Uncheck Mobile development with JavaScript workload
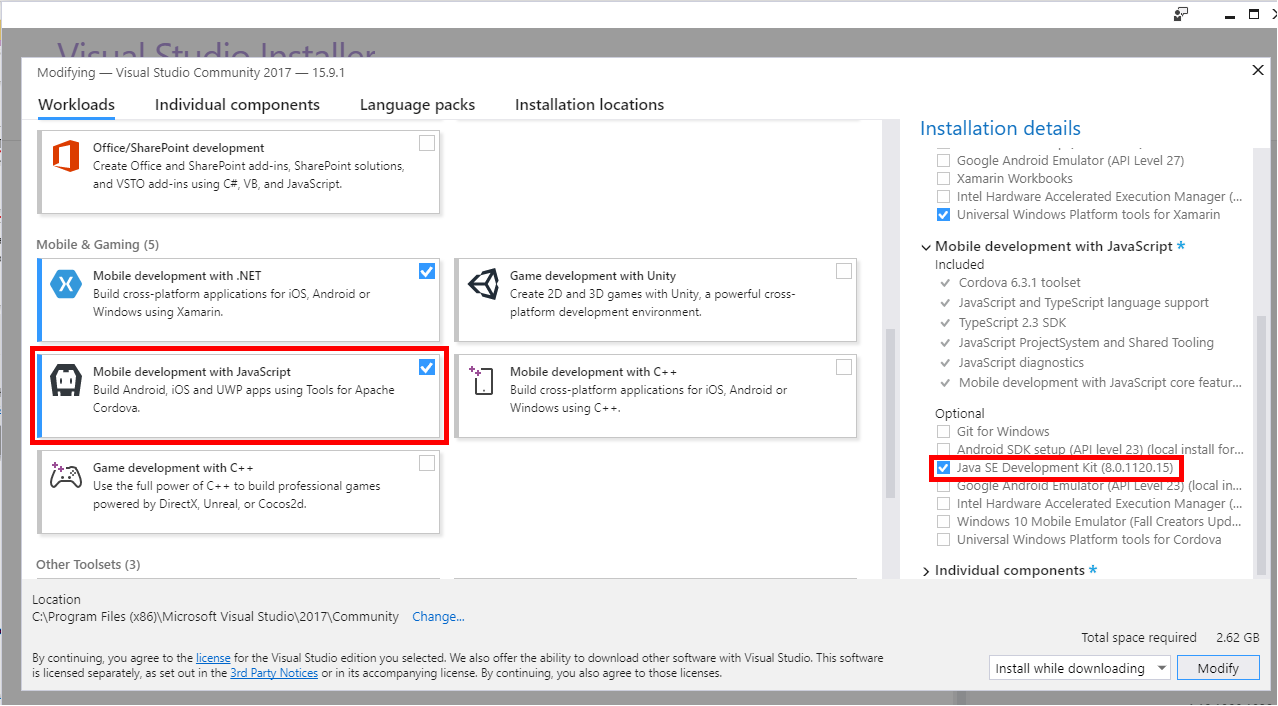The image size is (1278, 706). click(x=427, y=367)
